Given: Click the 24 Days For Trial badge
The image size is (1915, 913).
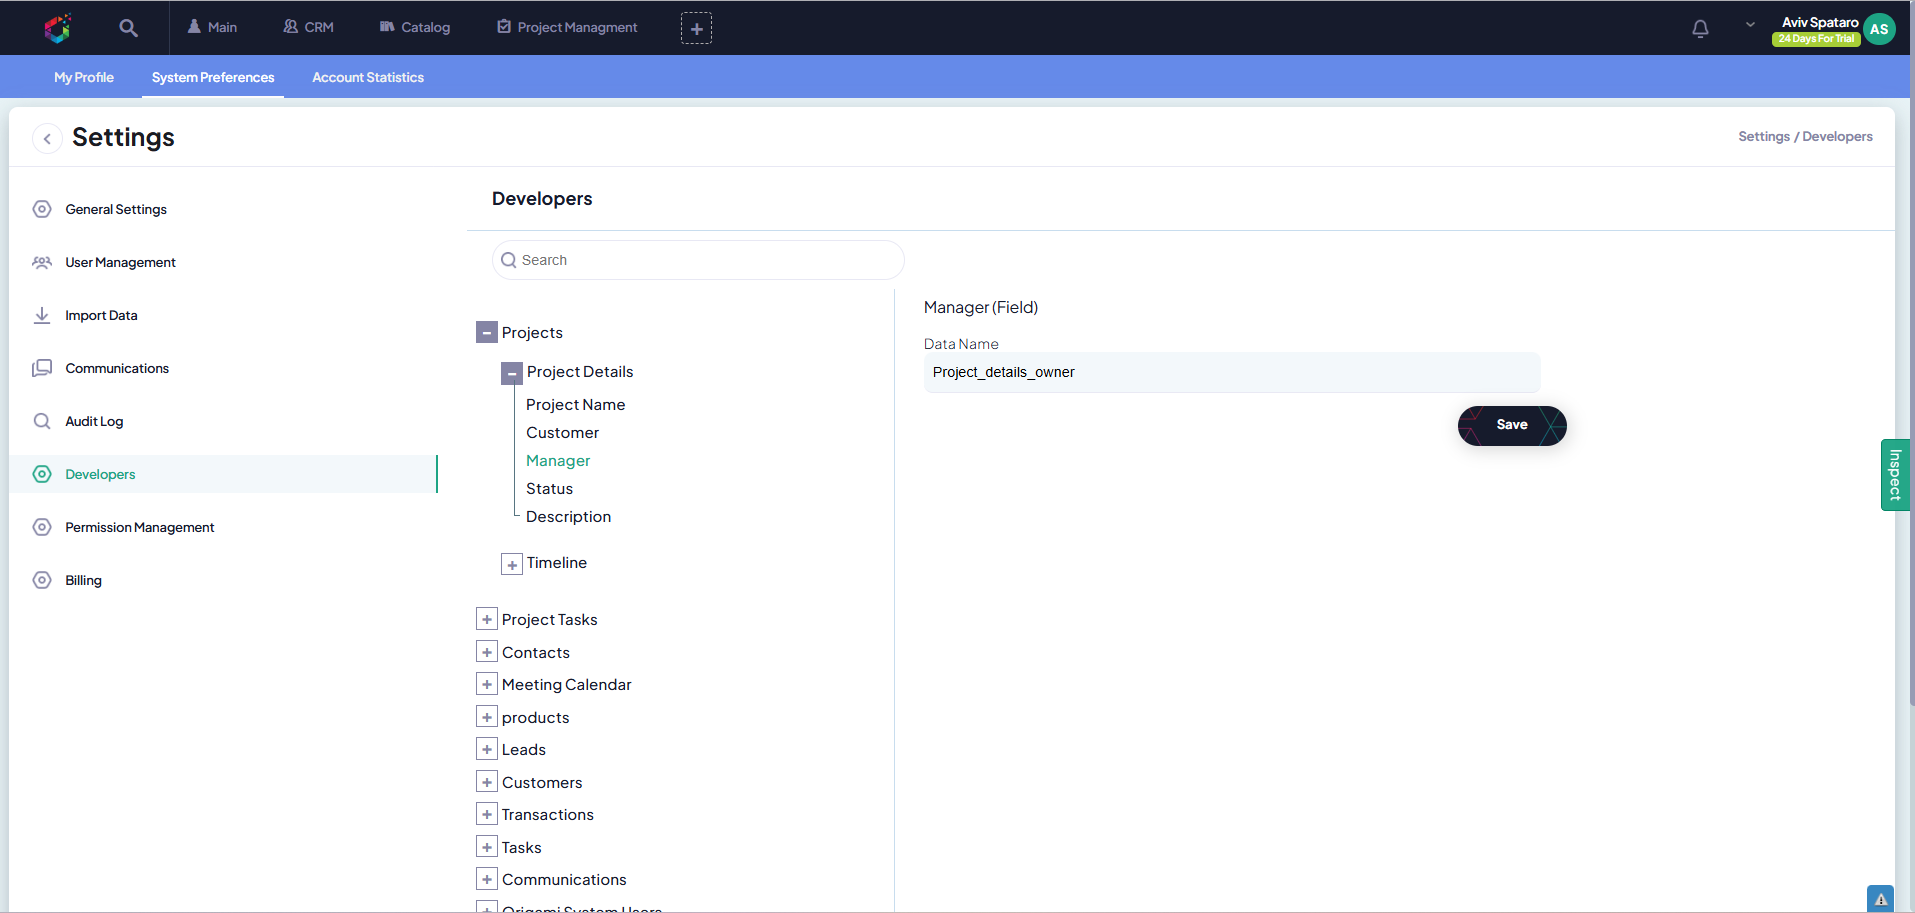Looking at the screenshot, I should [1816, 39].
